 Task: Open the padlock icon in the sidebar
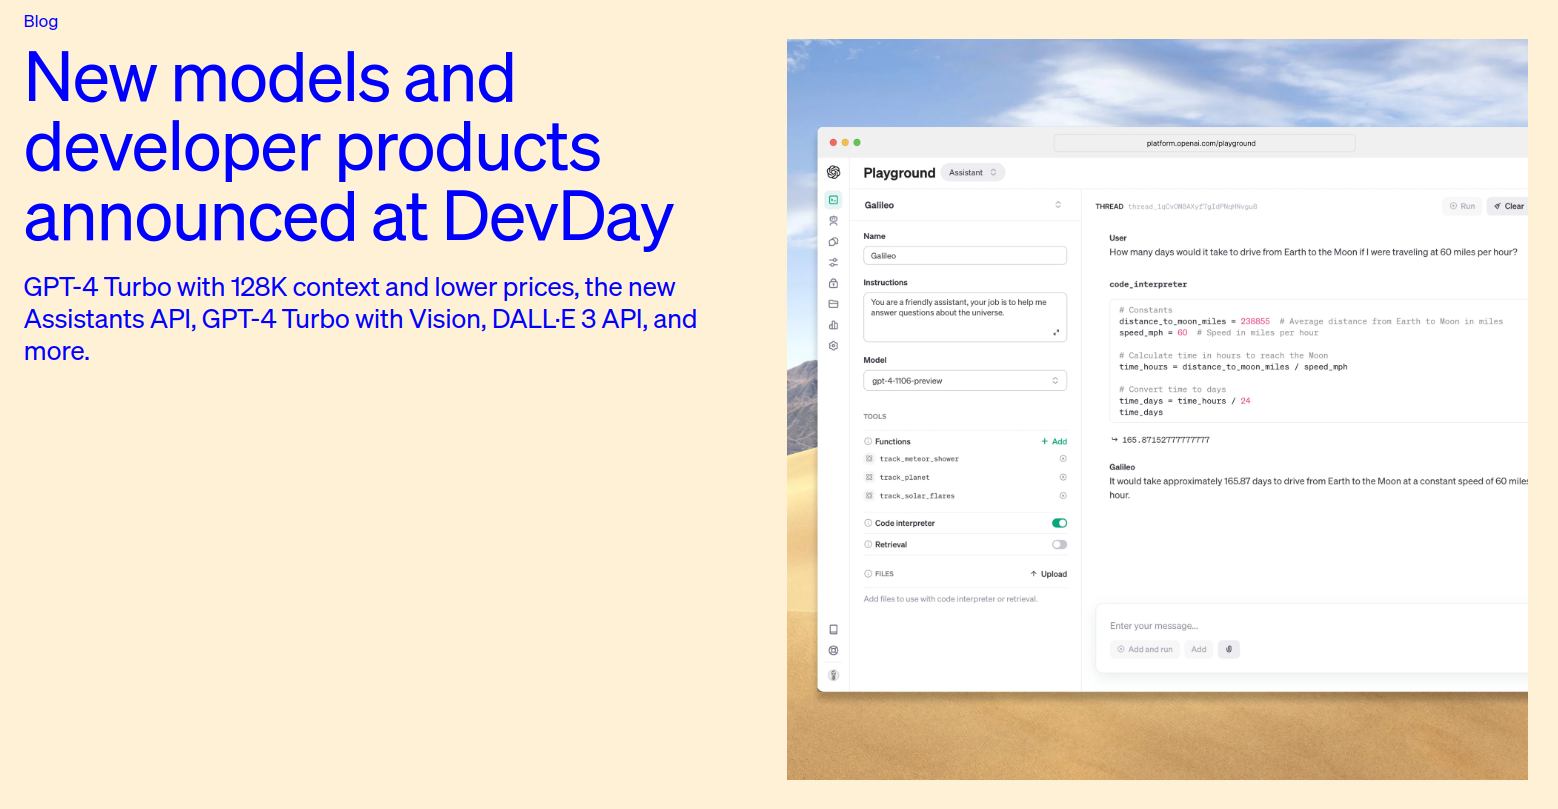point(833,283)
